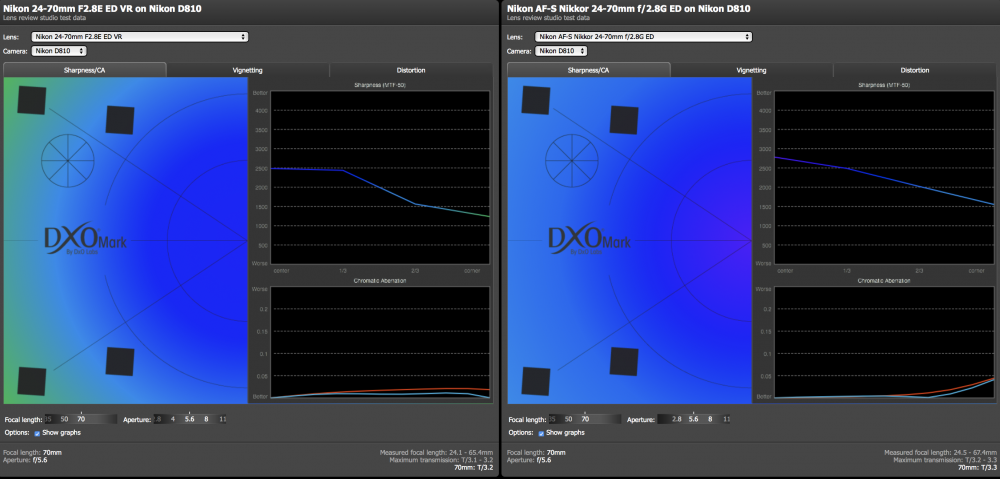Set focal length to 70 in right panel

click(585, 420)
